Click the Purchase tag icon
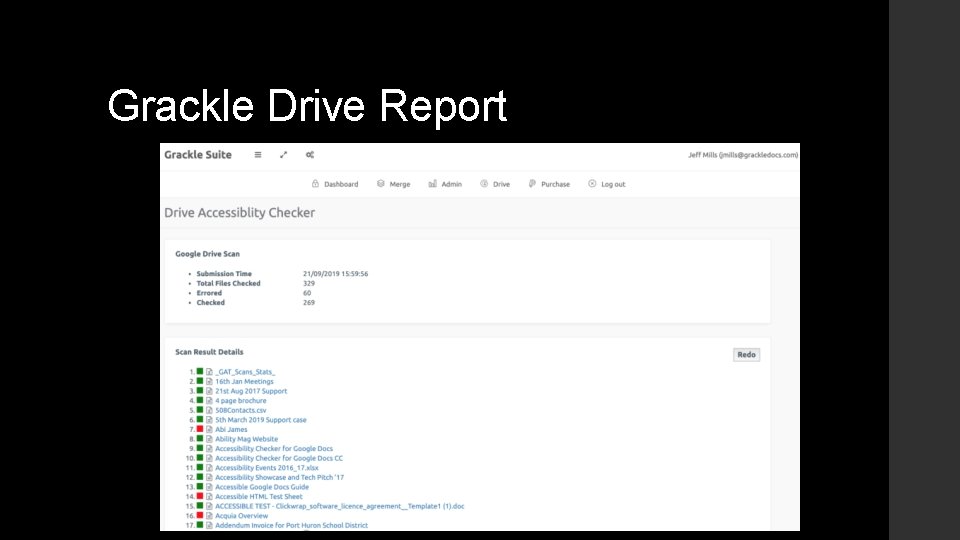Viewport: 960px width, 540px height. pyautogui.click(x=532, y=184)
